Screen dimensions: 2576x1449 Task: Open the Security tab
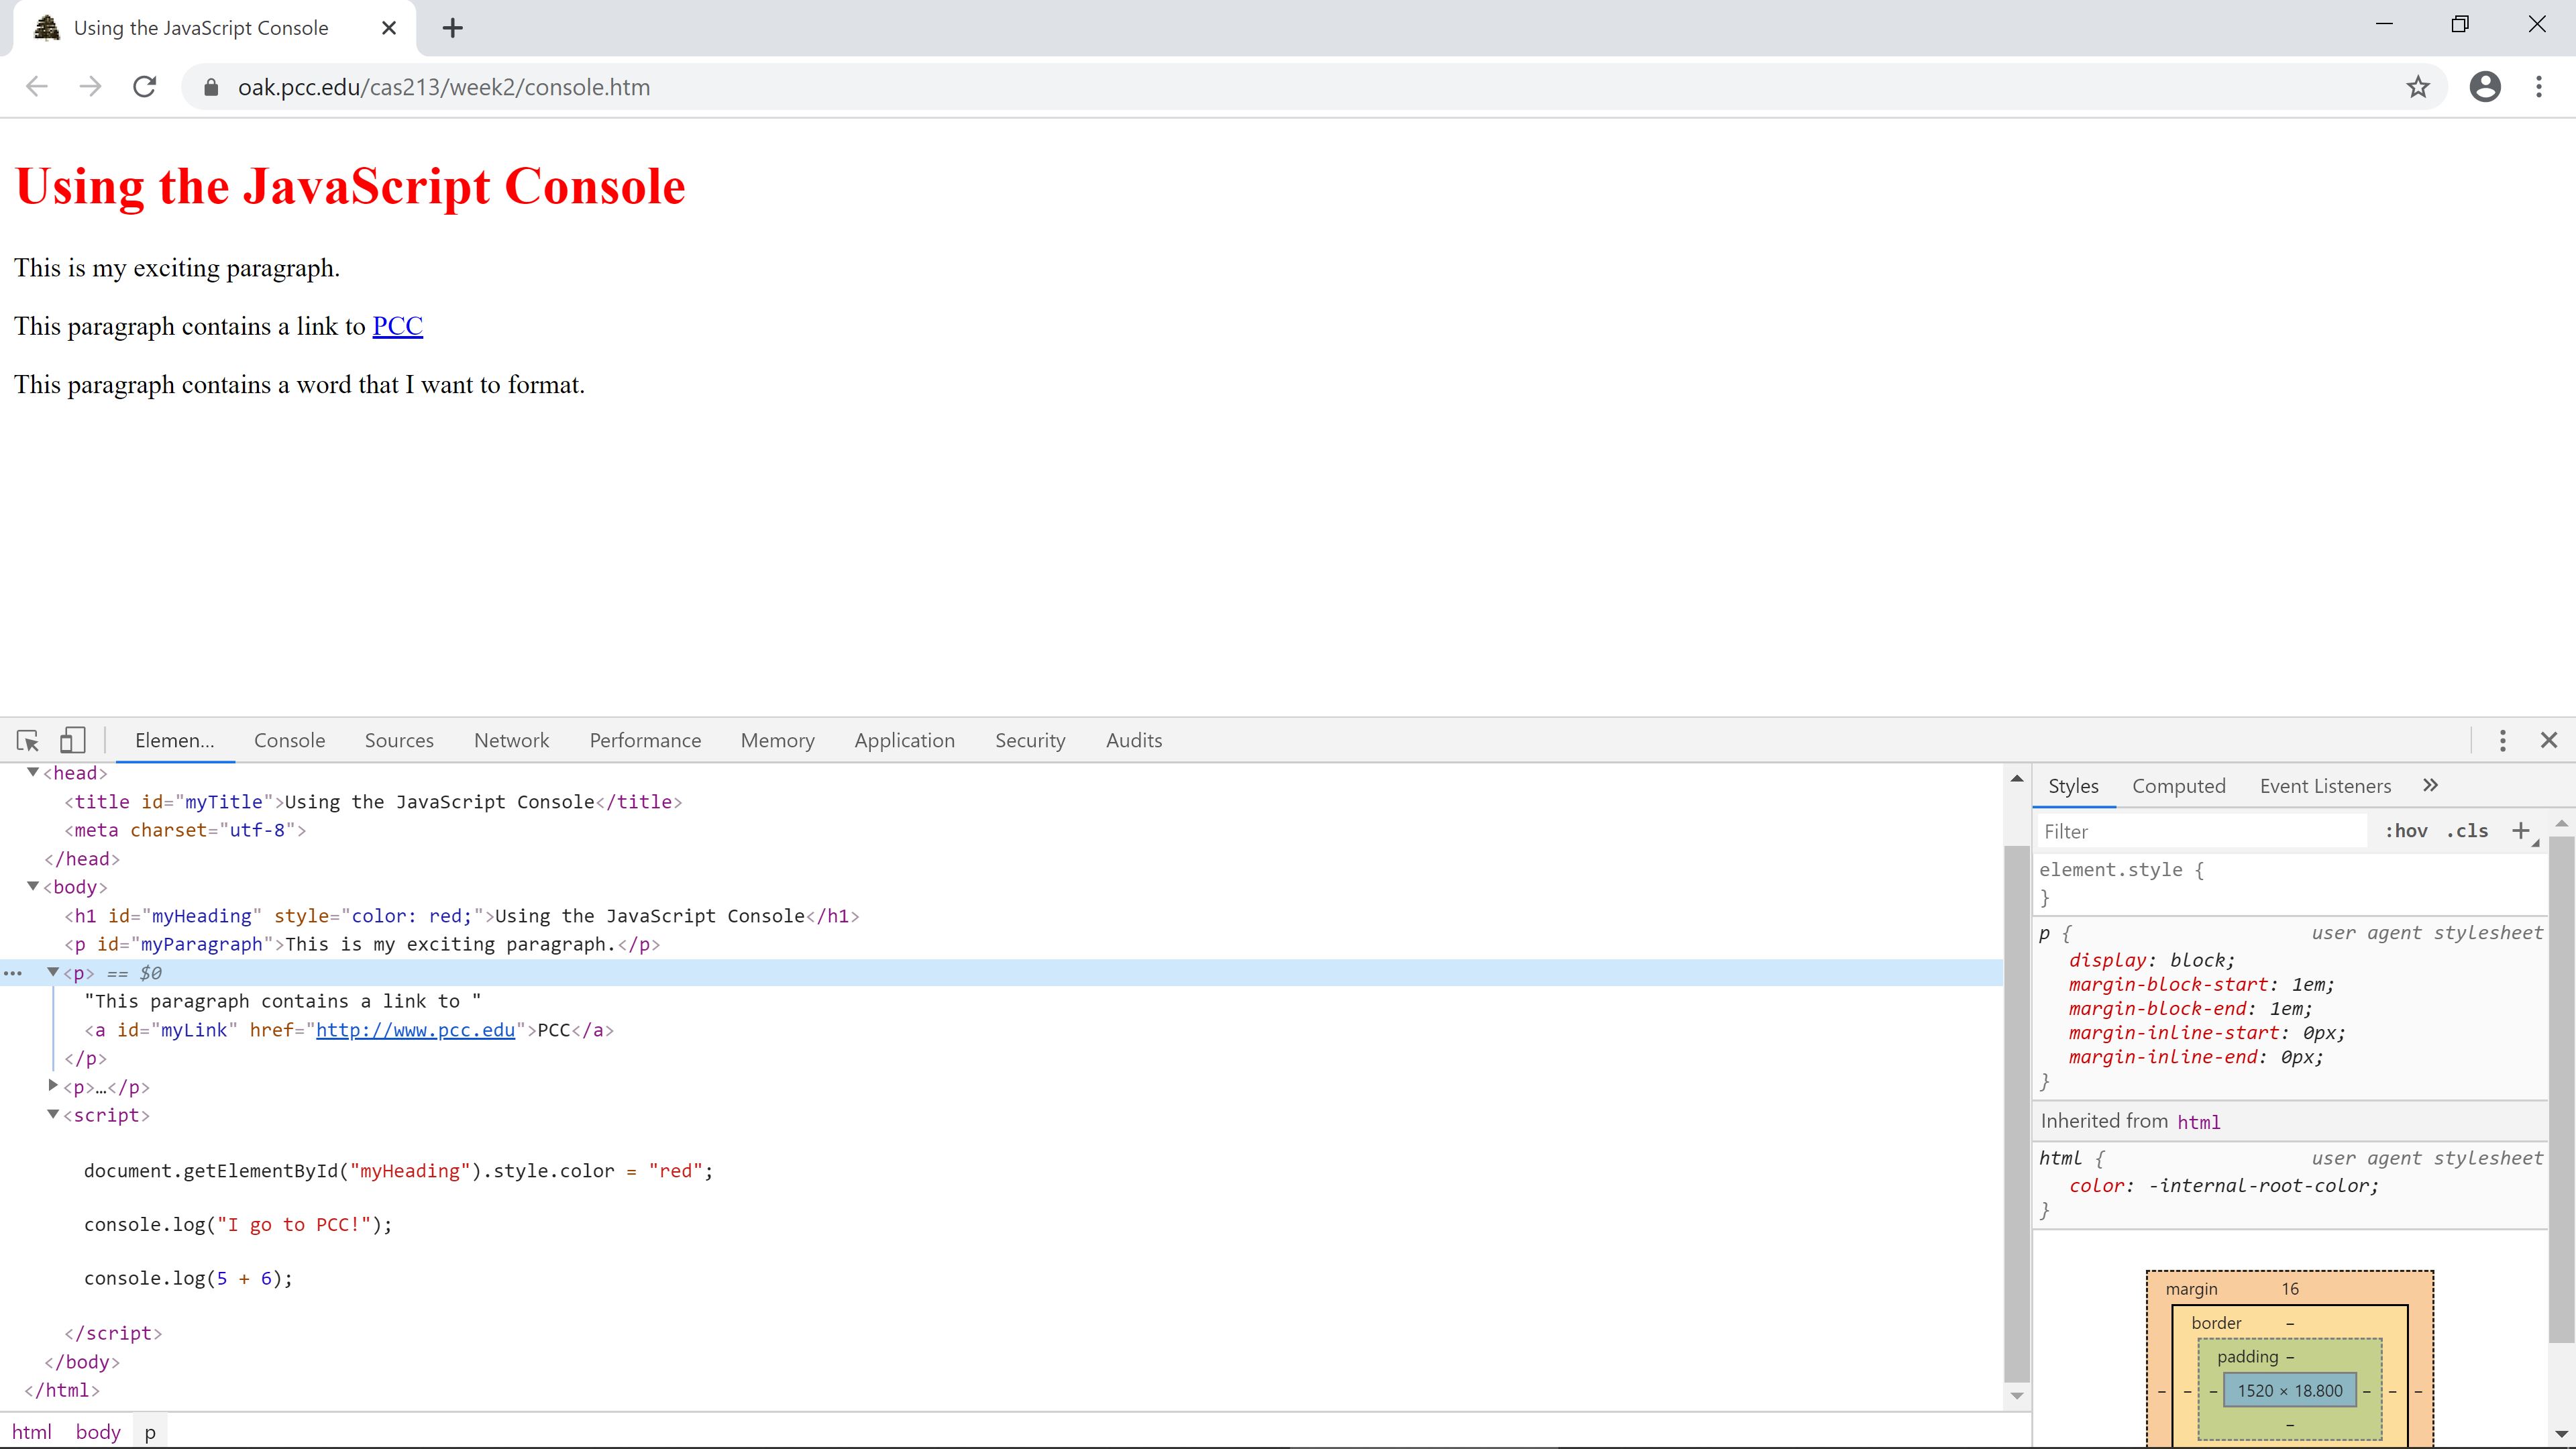1030,740
